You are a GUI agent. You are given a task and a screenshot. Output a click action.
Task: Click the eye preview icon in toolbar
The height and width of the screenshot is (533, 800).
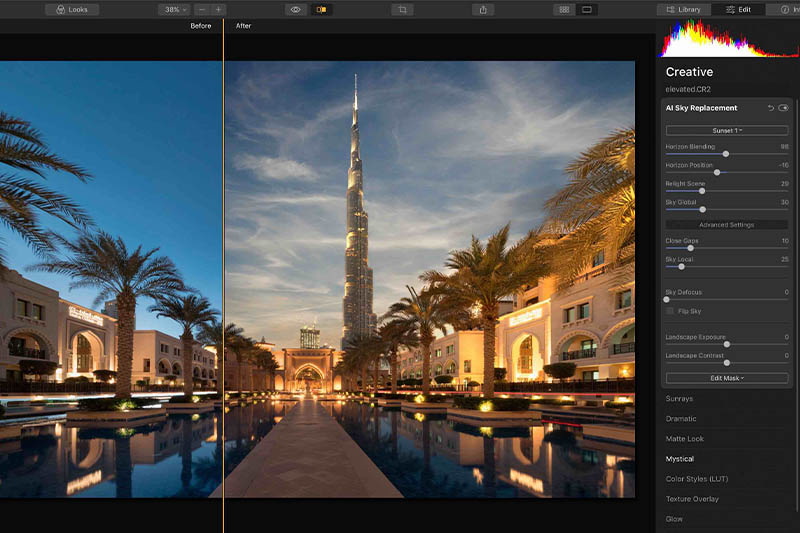[x=296, y=9]
